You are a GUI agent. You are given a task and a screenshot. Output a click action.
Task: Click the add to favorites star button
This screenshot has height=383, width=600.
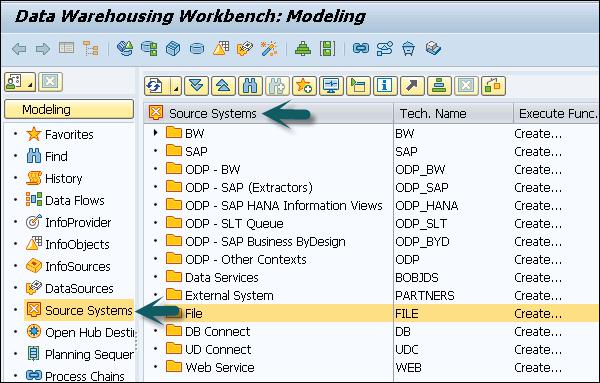click(304, 86)
